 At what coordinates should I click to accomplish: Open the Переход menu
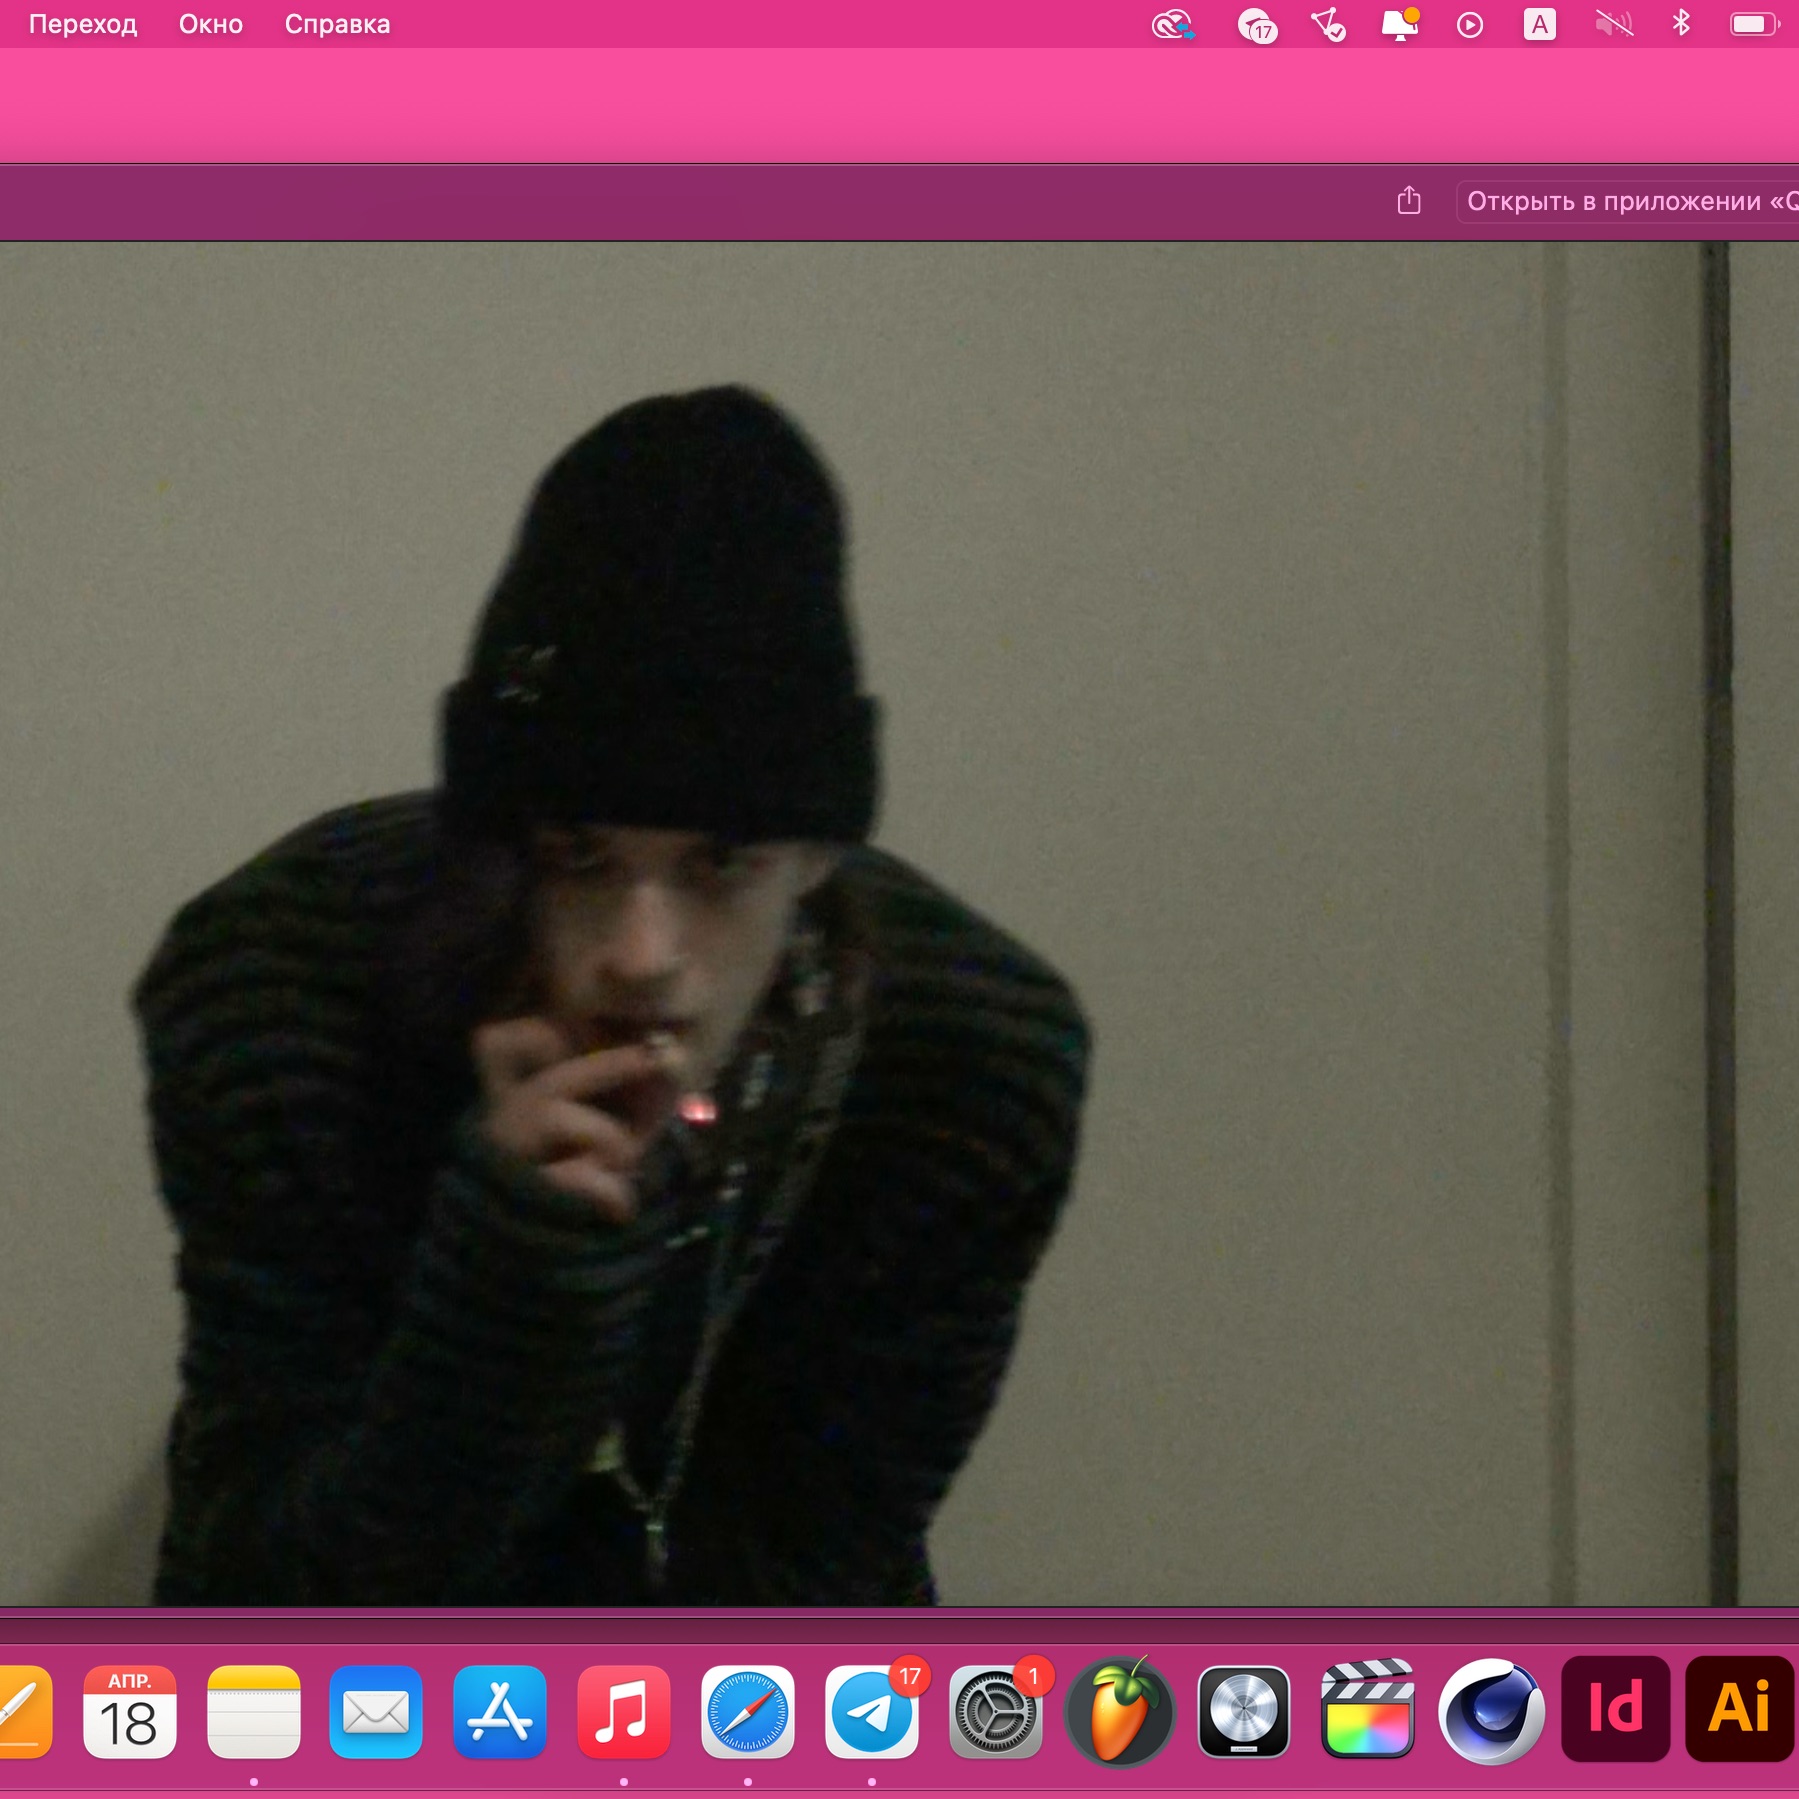click(x=83, y=24)
